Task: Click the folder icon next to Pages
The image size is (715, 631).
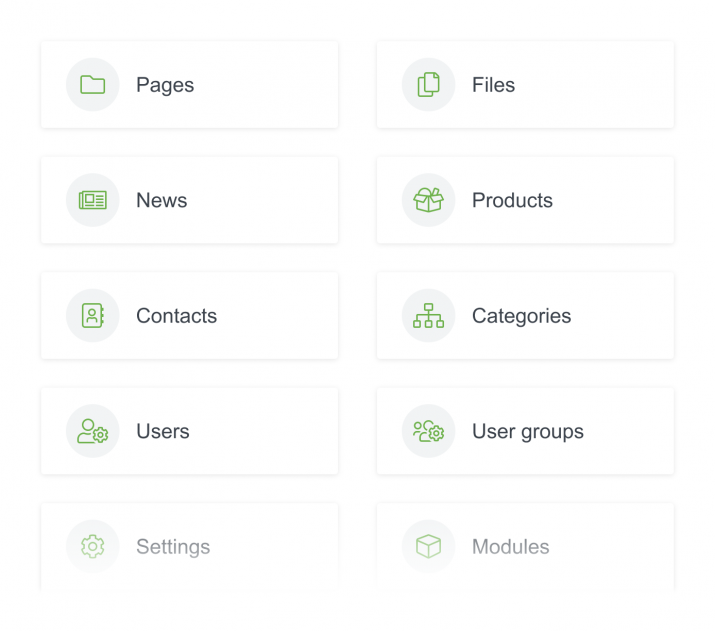Action: [93, 85]
